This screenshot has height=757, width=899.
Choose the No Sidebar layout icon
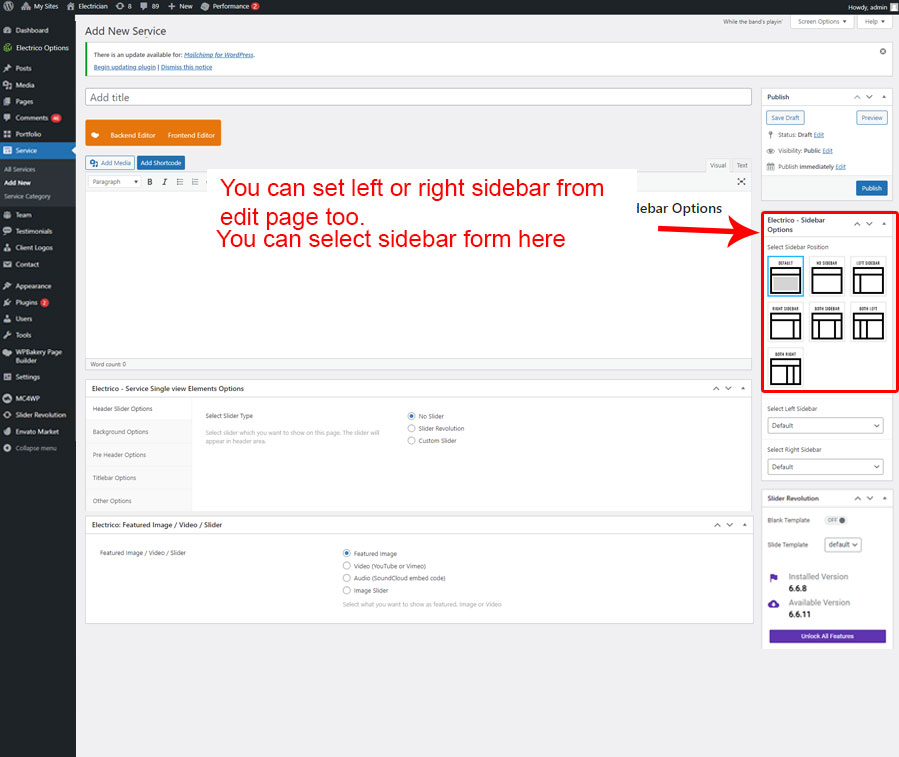click(826, 277)
